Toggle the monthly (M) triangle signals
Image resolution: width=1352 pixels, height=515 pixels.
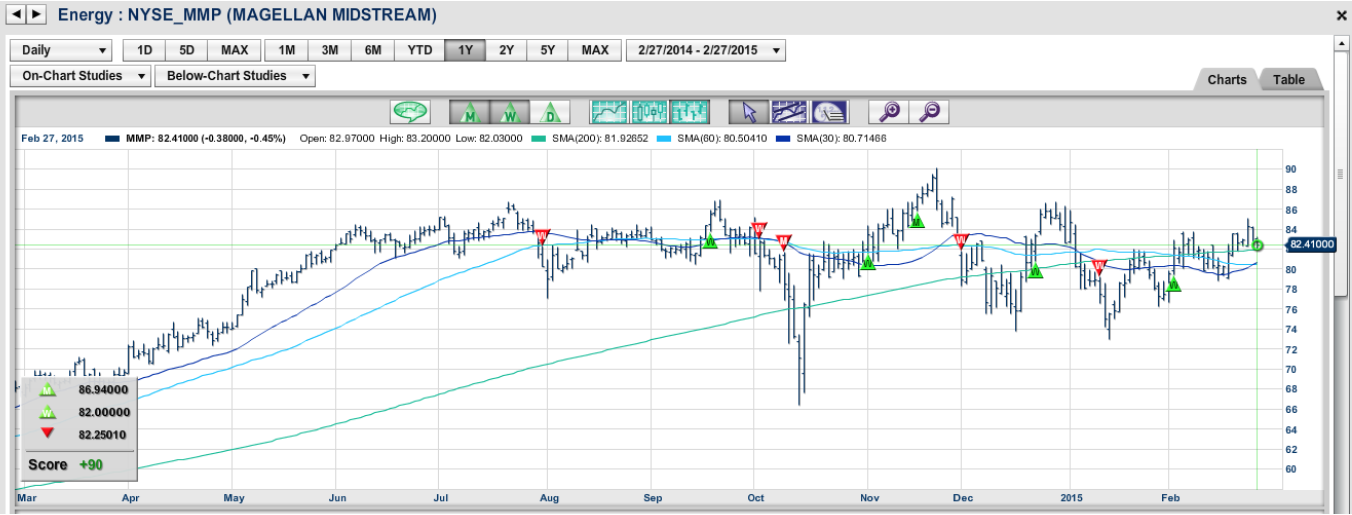pos(468,112)
